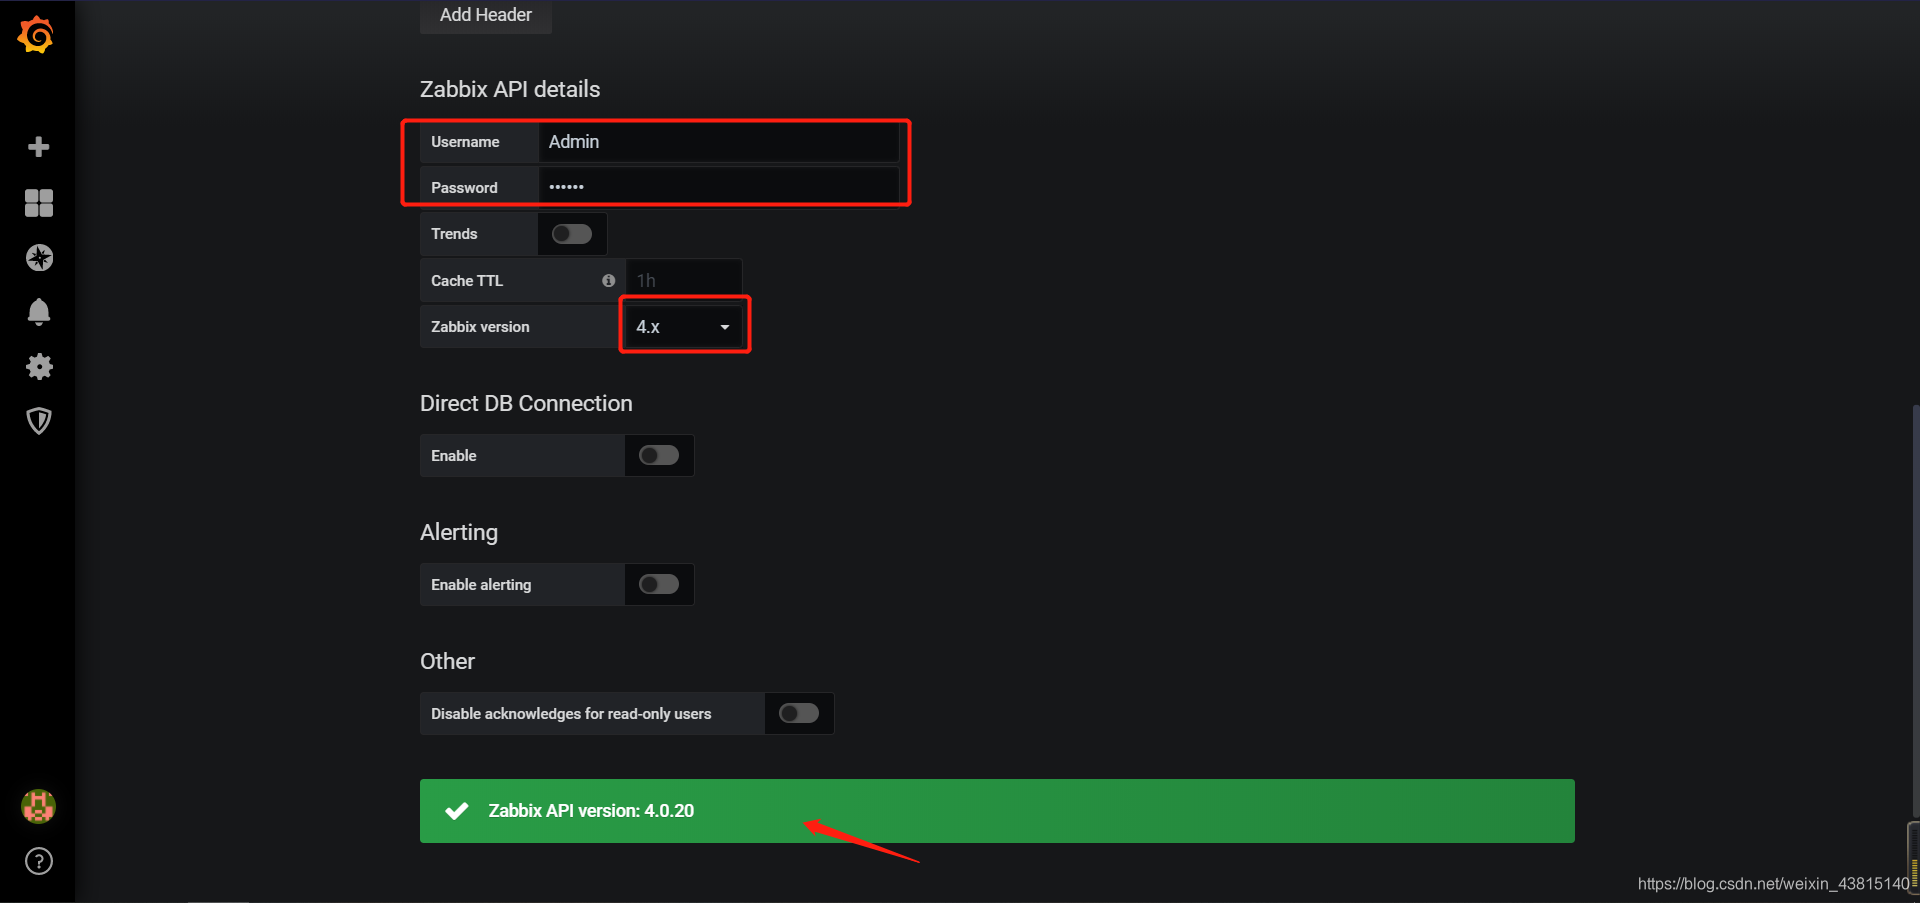The width and height of the screenshot is (1920, 903).
Task: Open the Dashboards grid icon
Action: [39, 203]
